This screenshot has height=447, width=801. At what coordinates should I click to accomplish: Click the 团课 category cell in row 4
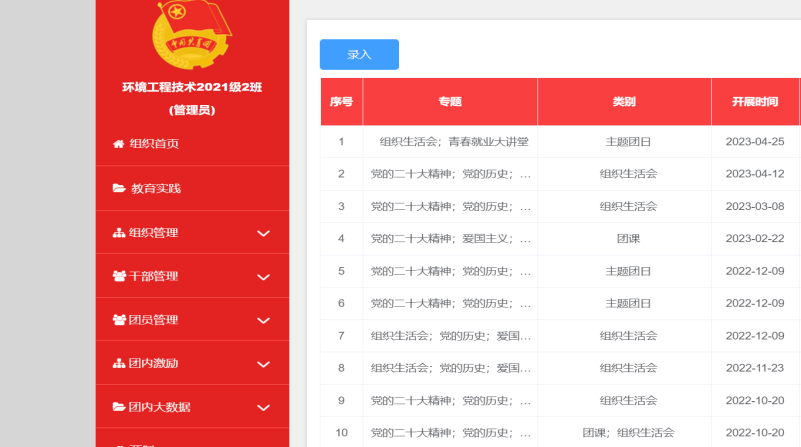tap(627, 239)
